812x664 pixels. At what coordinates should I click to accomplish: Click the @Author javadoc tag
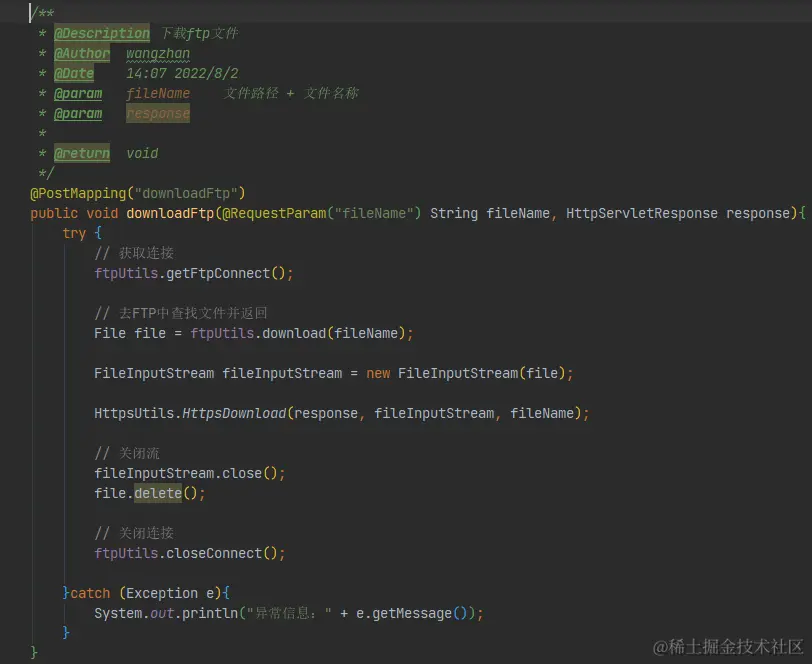pyautogui.click(x=82, y=53)
